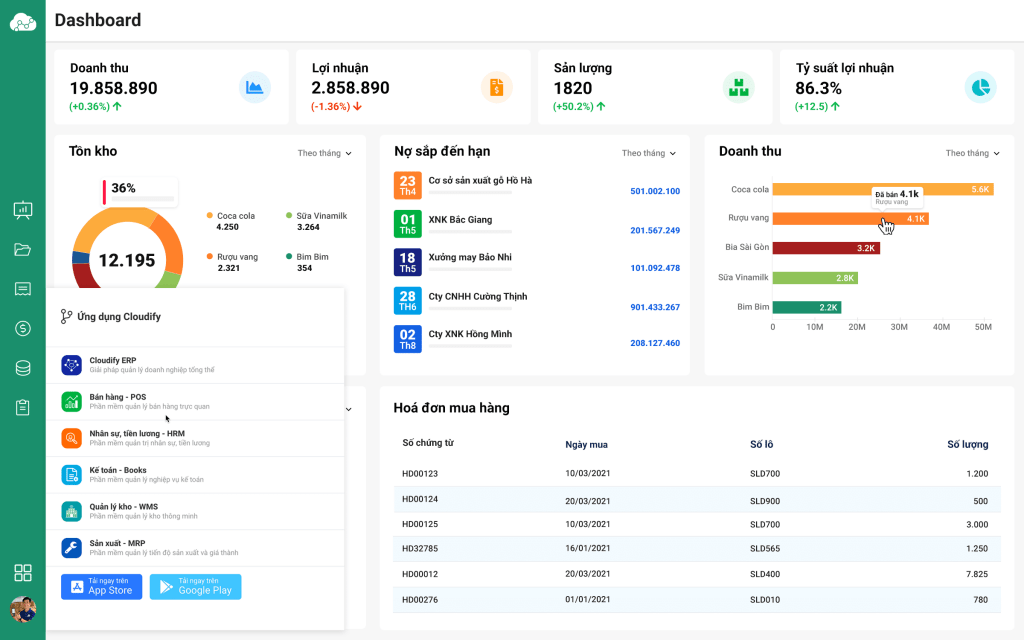Click the dollar sign finance icon in sidebar
This screenshot has height=640, width=1024.
point(22,328)
